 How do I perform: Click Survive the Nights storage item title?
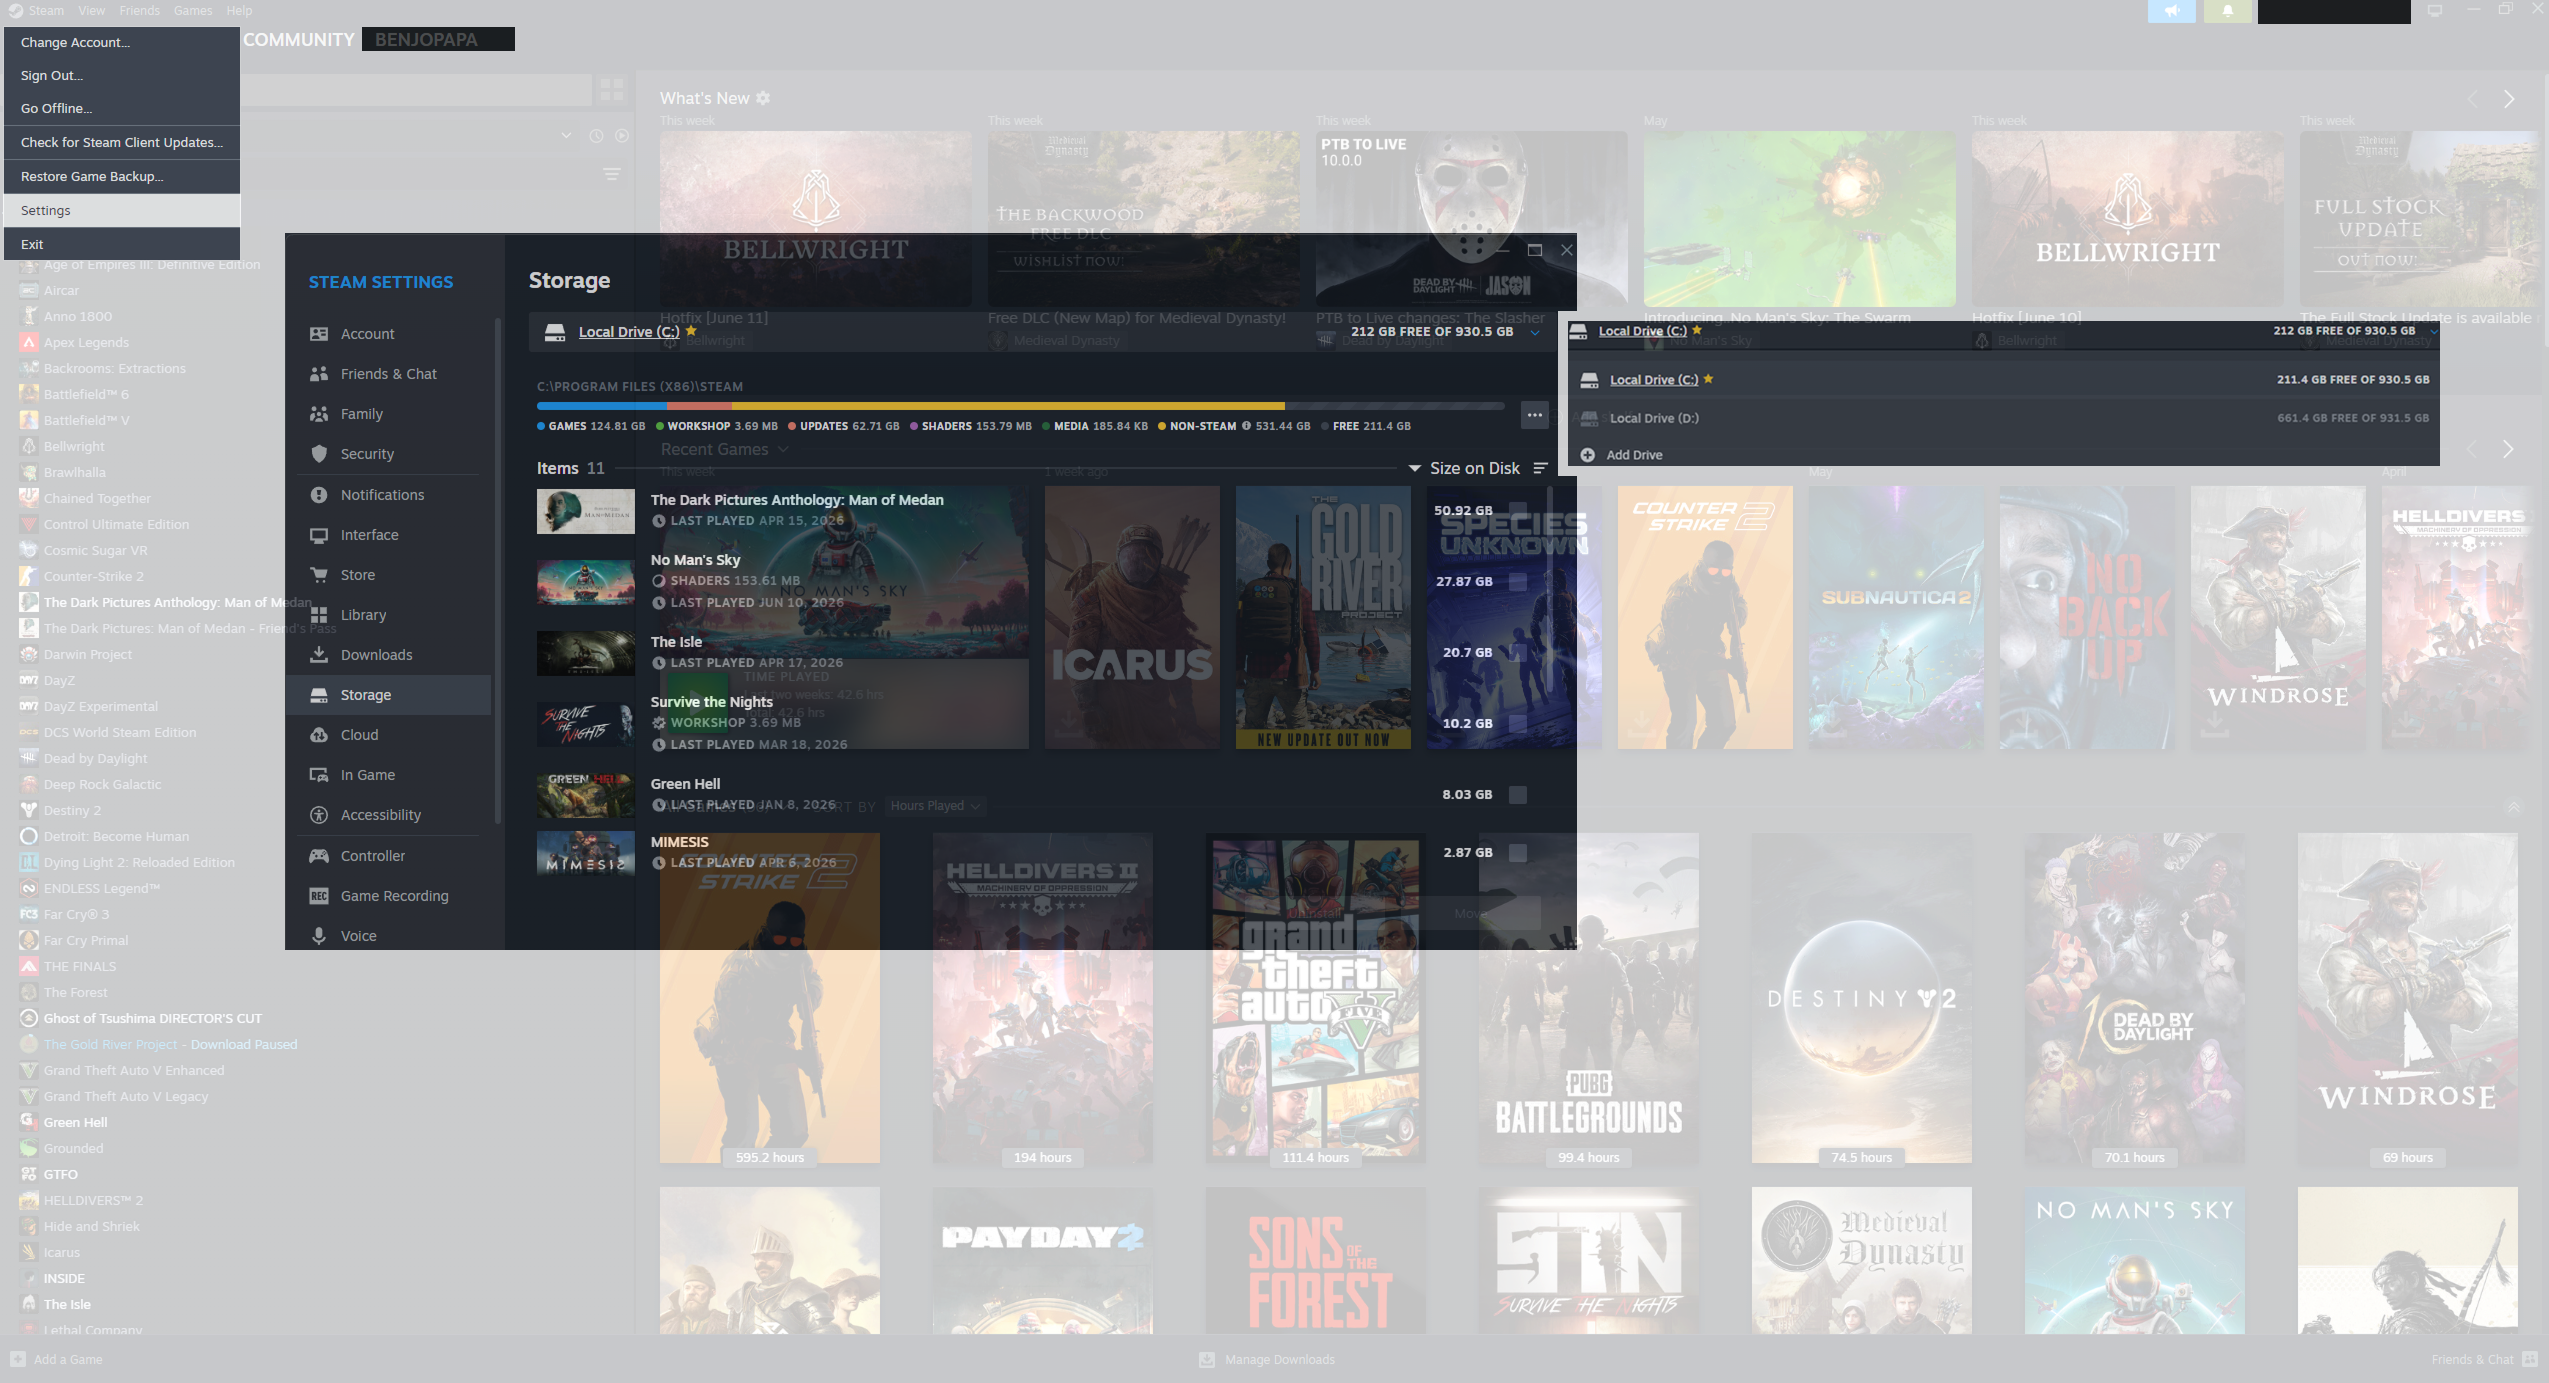click(x=712, y=702)
